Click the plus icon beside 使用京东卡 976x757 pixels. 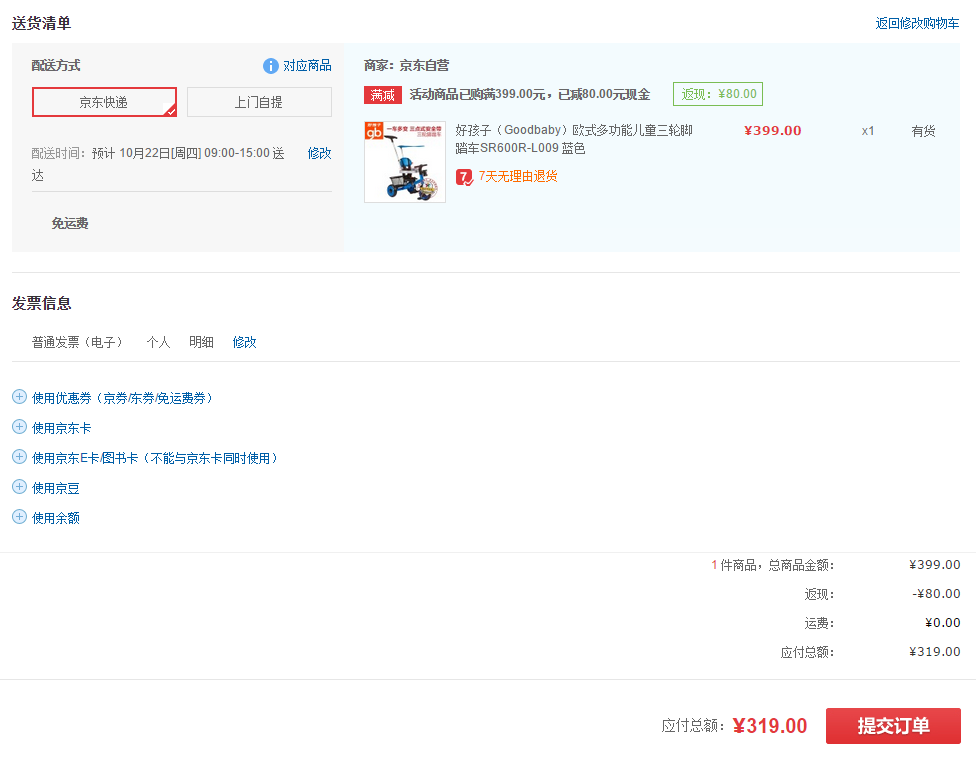pos(19,426)
